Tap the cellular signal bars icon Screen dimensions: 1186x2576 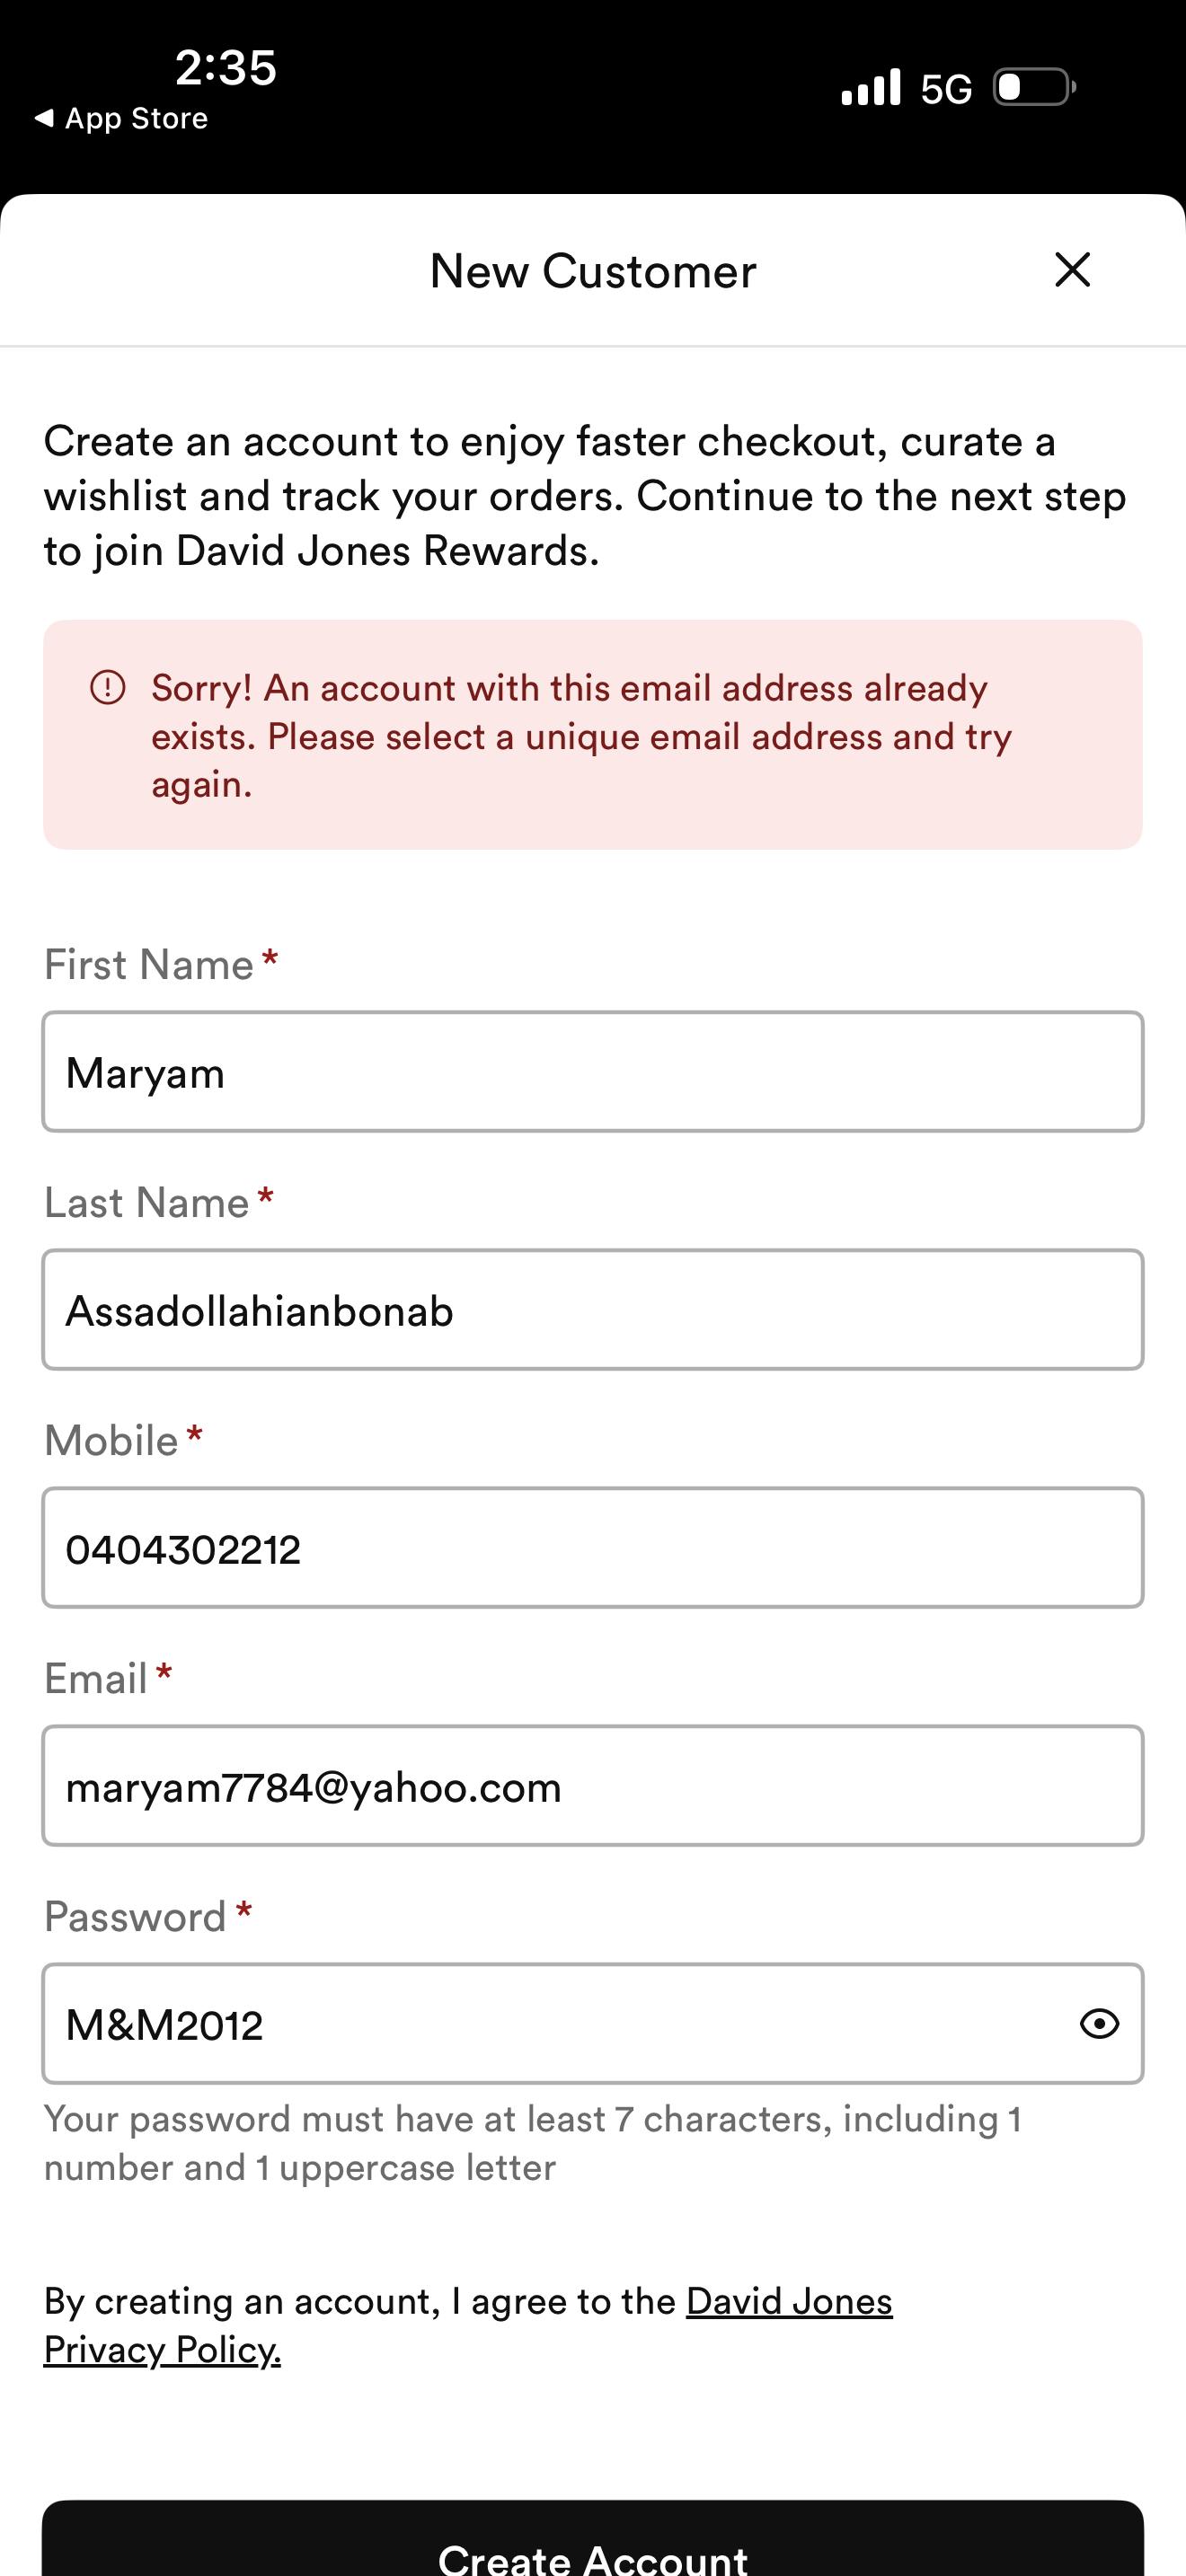coord(871,88)
